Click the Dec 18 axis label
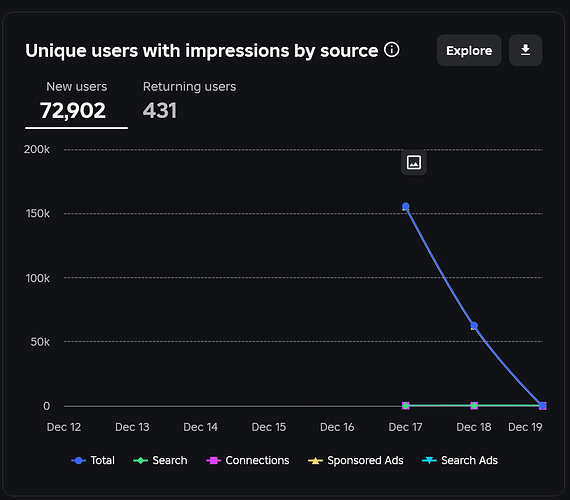Viewport: 570px width, 500px height. click(x=474, y=427)
